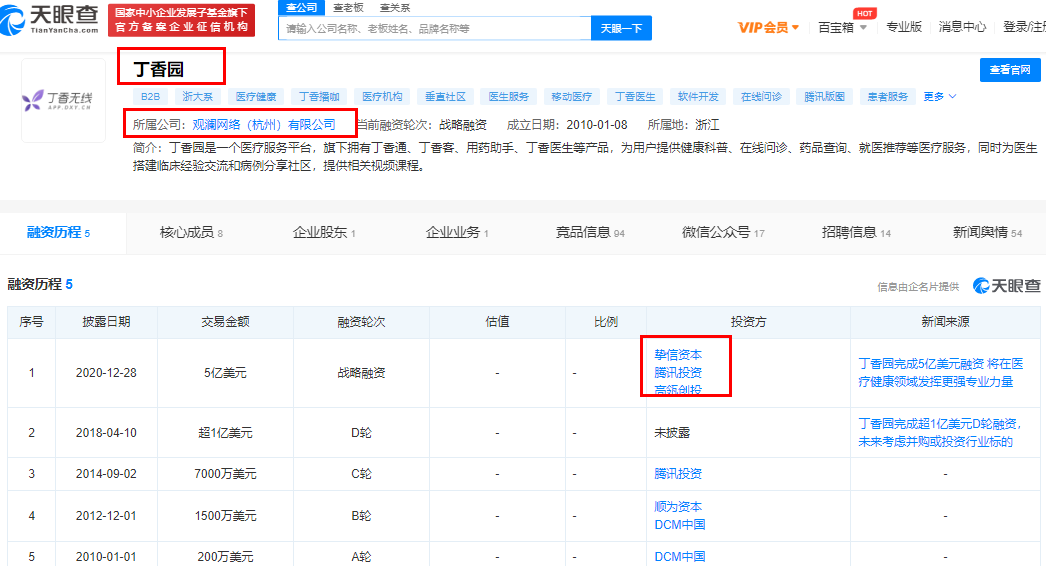This screenshot has height=566, width=1046.
Task: Select the 软件开发 tag
Action: pos(698,97)
